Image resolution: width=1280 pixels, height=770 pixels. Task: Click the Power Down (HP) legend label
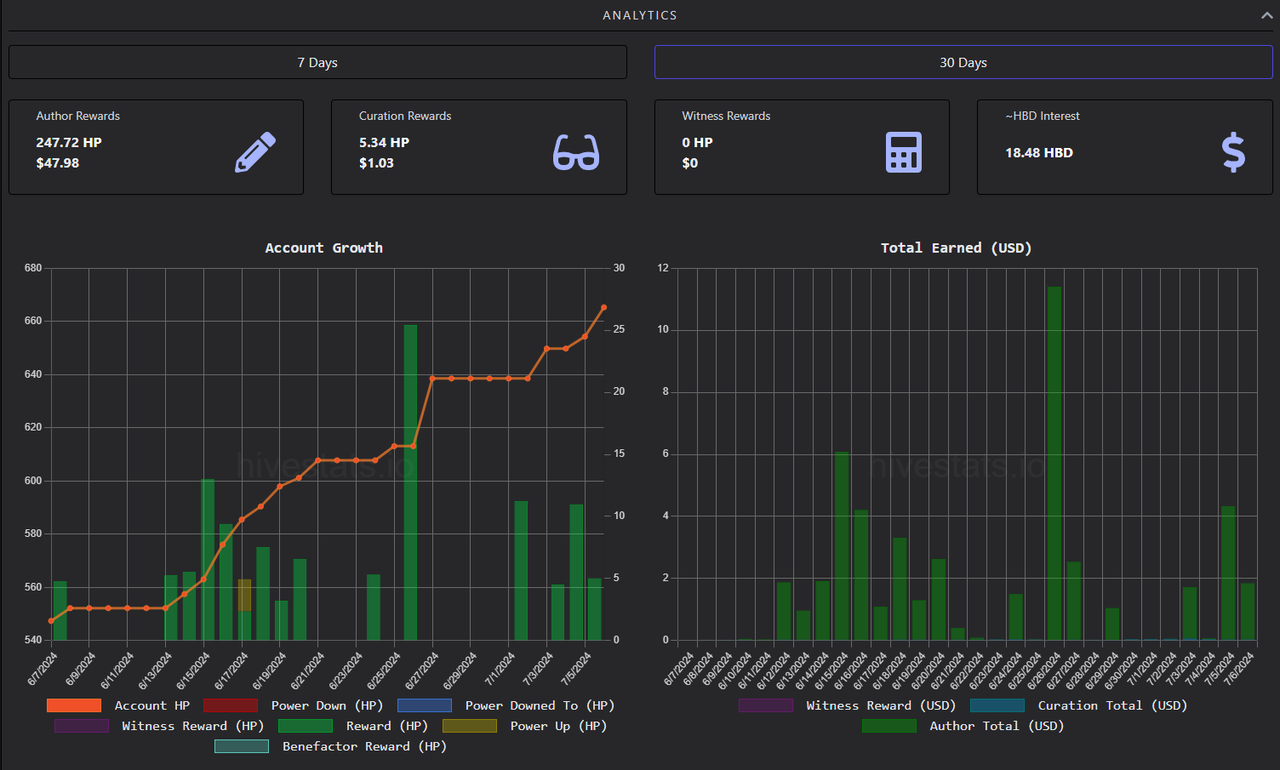tap(327, 706)
